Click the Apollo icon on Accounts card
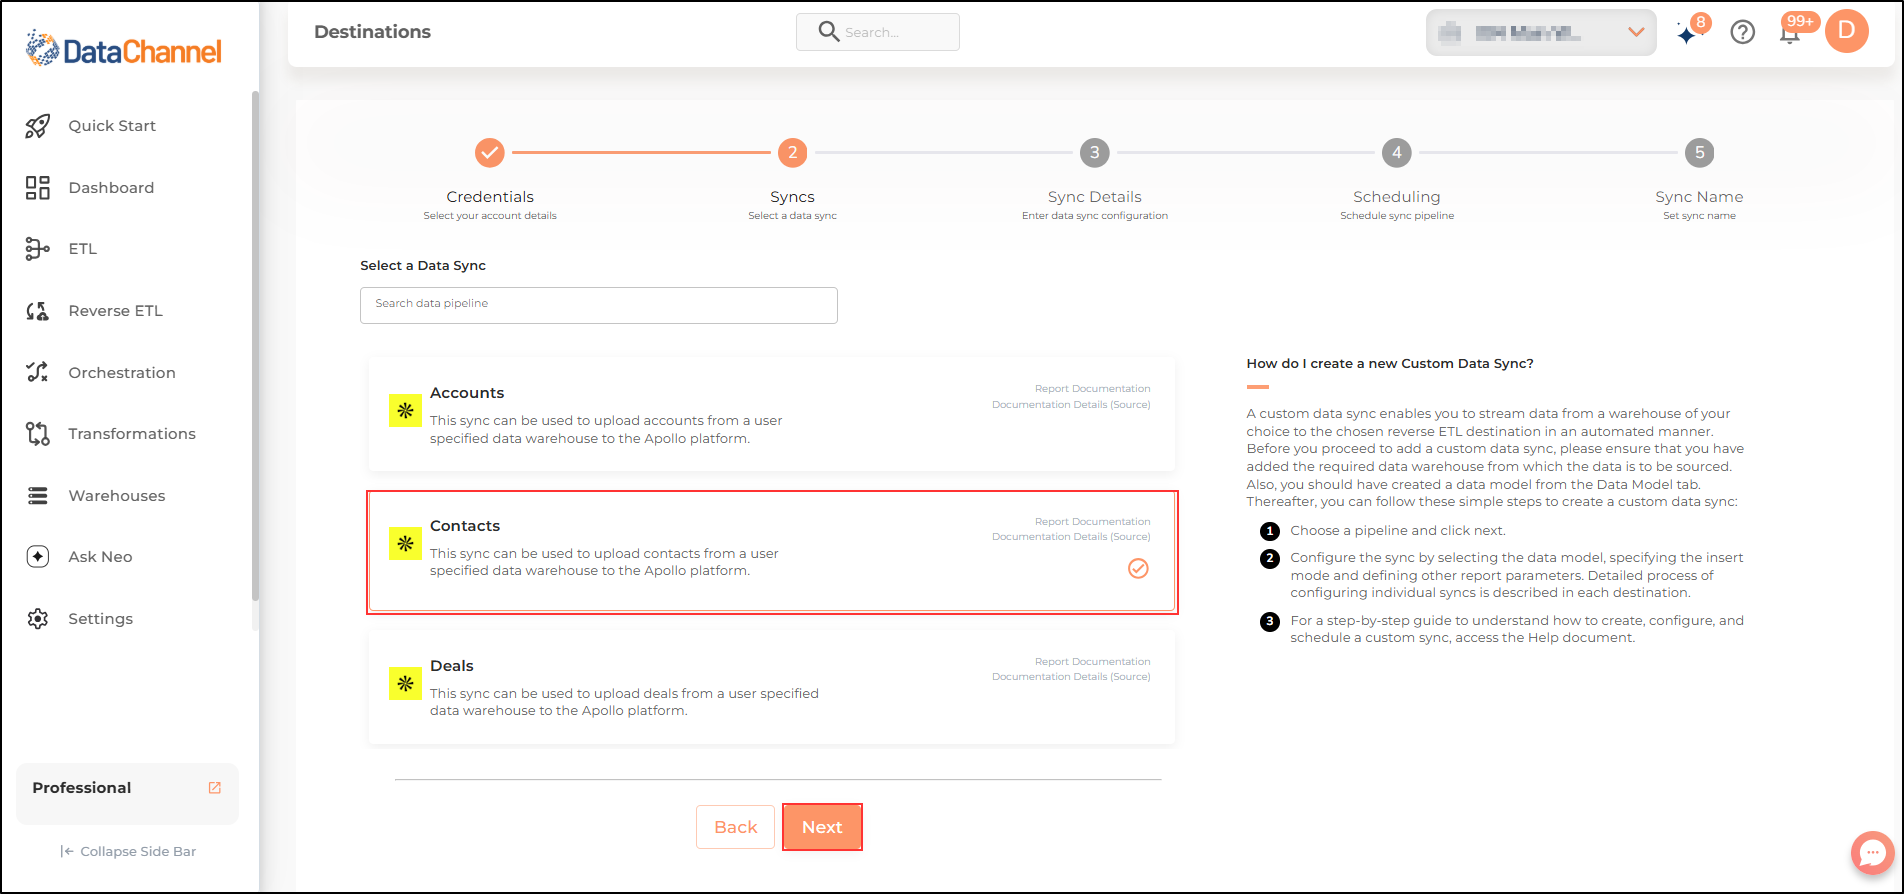1904x894 pixels. [405, 410]
